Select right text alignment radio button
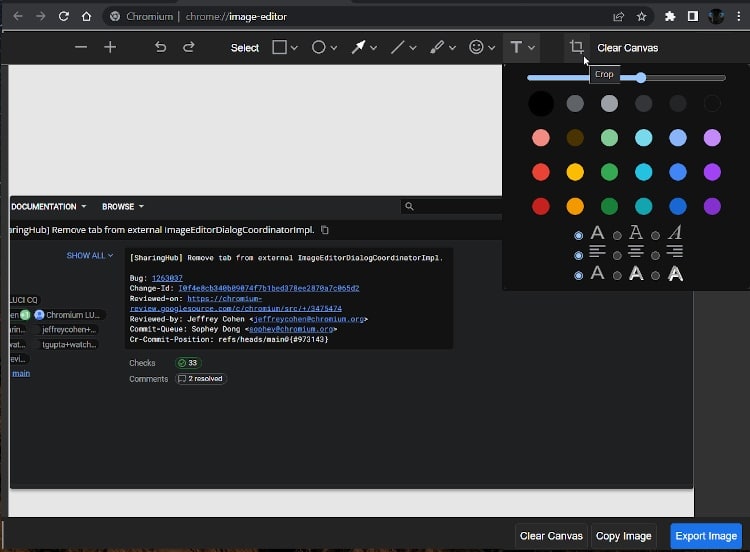This screenshot has width=750, height=552. click(656, 254)
